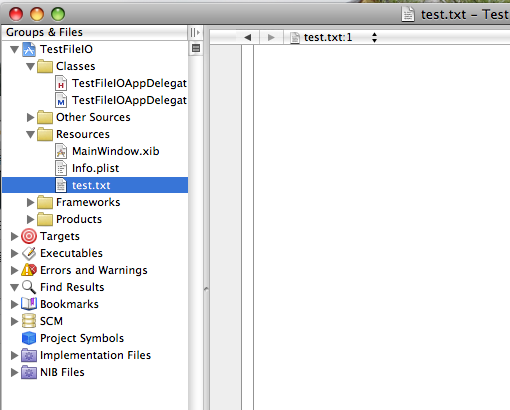Click the Executables icon
510x410 pixels.
pyautogui.click(x=29, y=253)
